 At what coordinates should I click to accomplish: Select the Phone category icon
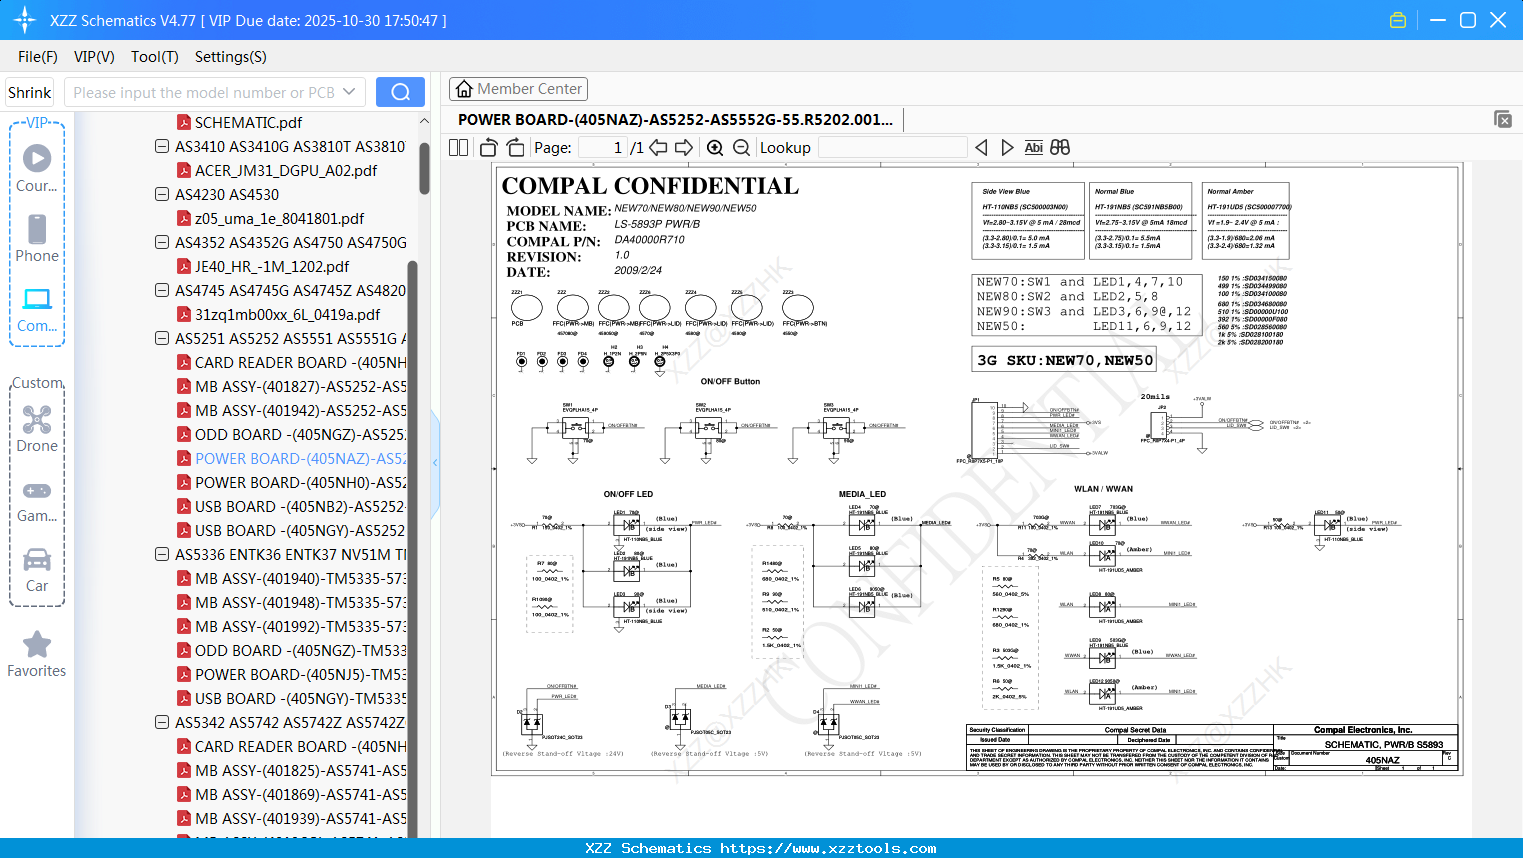point(37,238)
